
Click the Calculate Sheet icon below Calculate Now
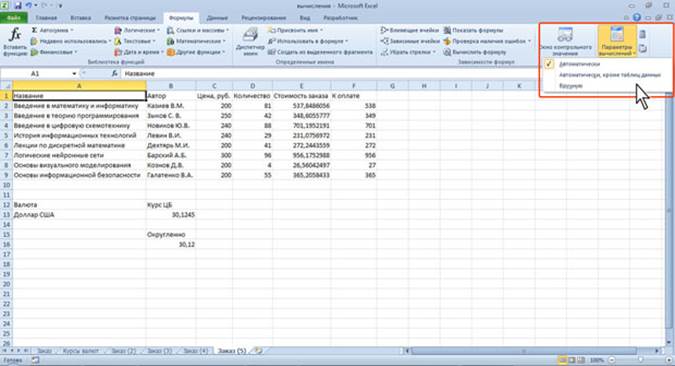click(643, 49)
